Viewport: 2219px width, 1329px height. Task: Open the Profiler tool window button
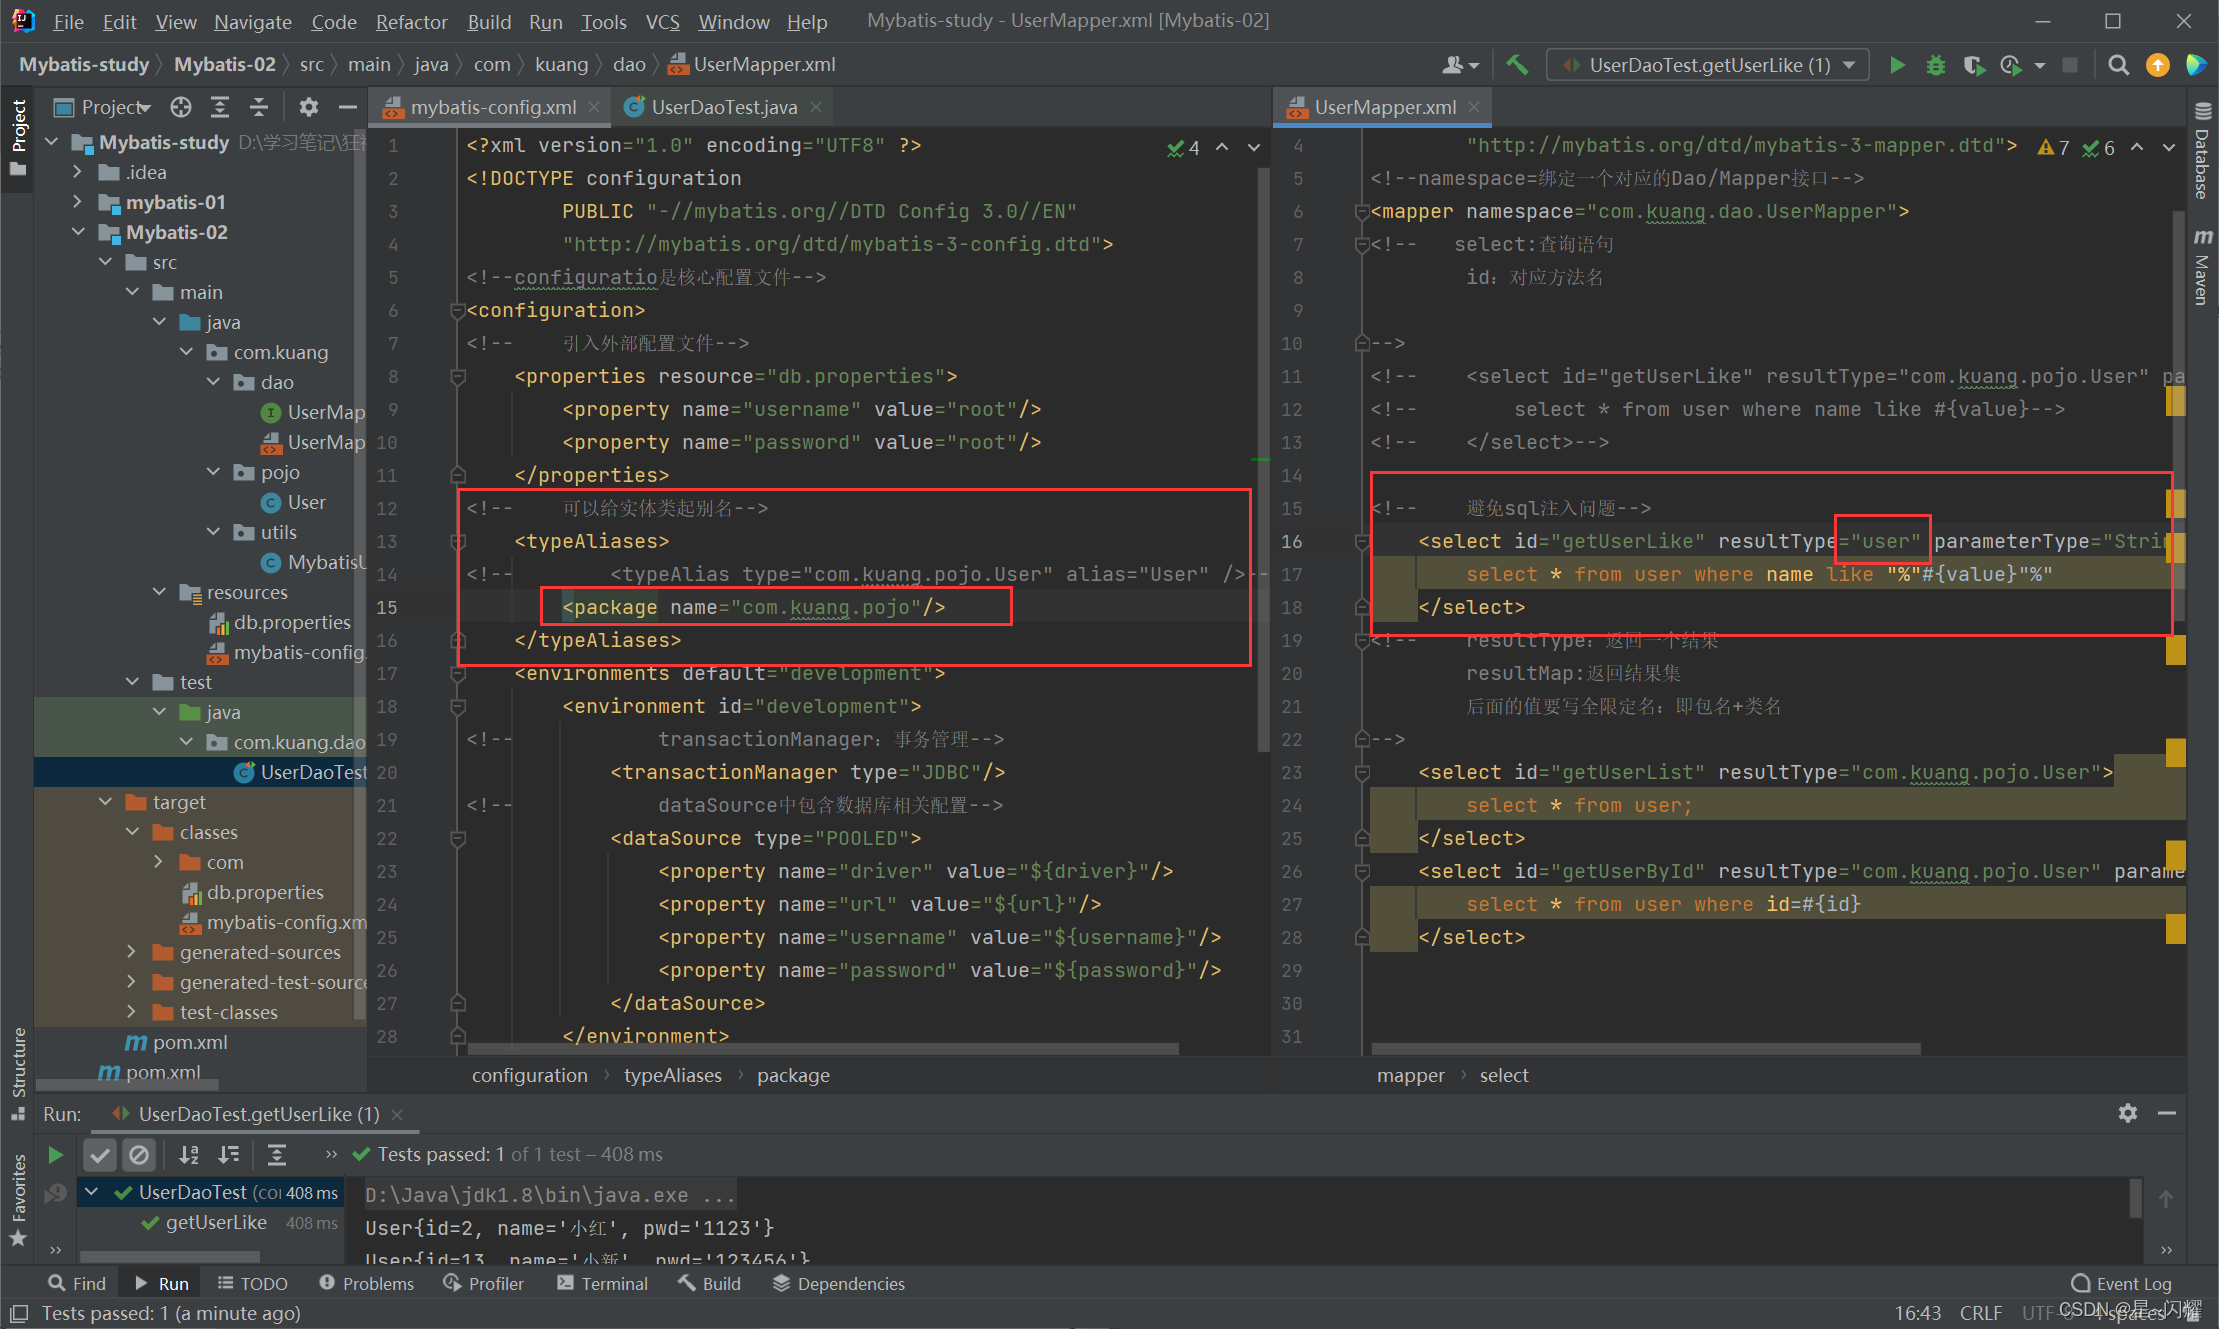483,1283
